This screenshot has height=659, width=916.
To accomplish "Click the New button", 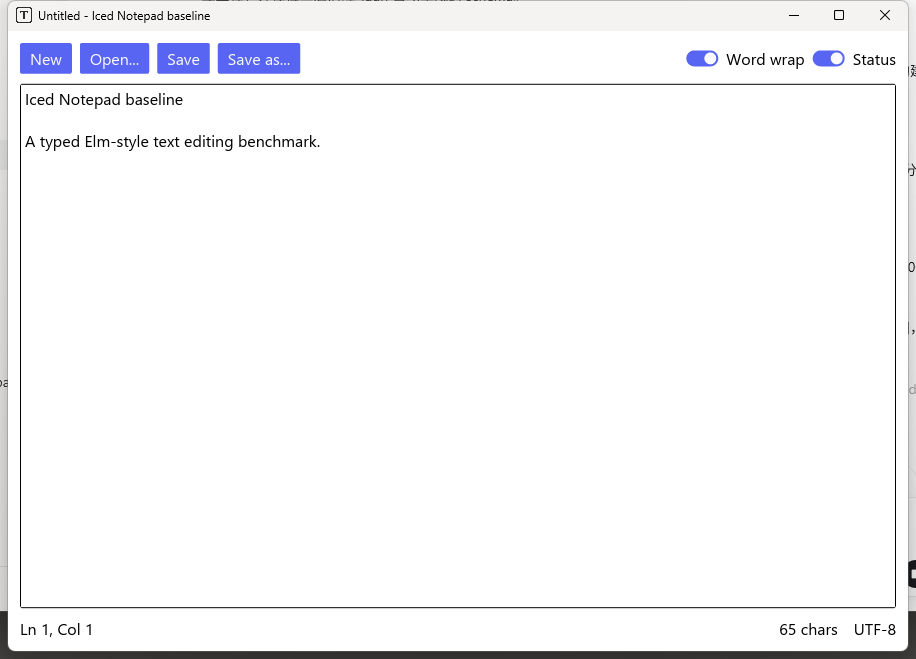I will coord(46,59).
